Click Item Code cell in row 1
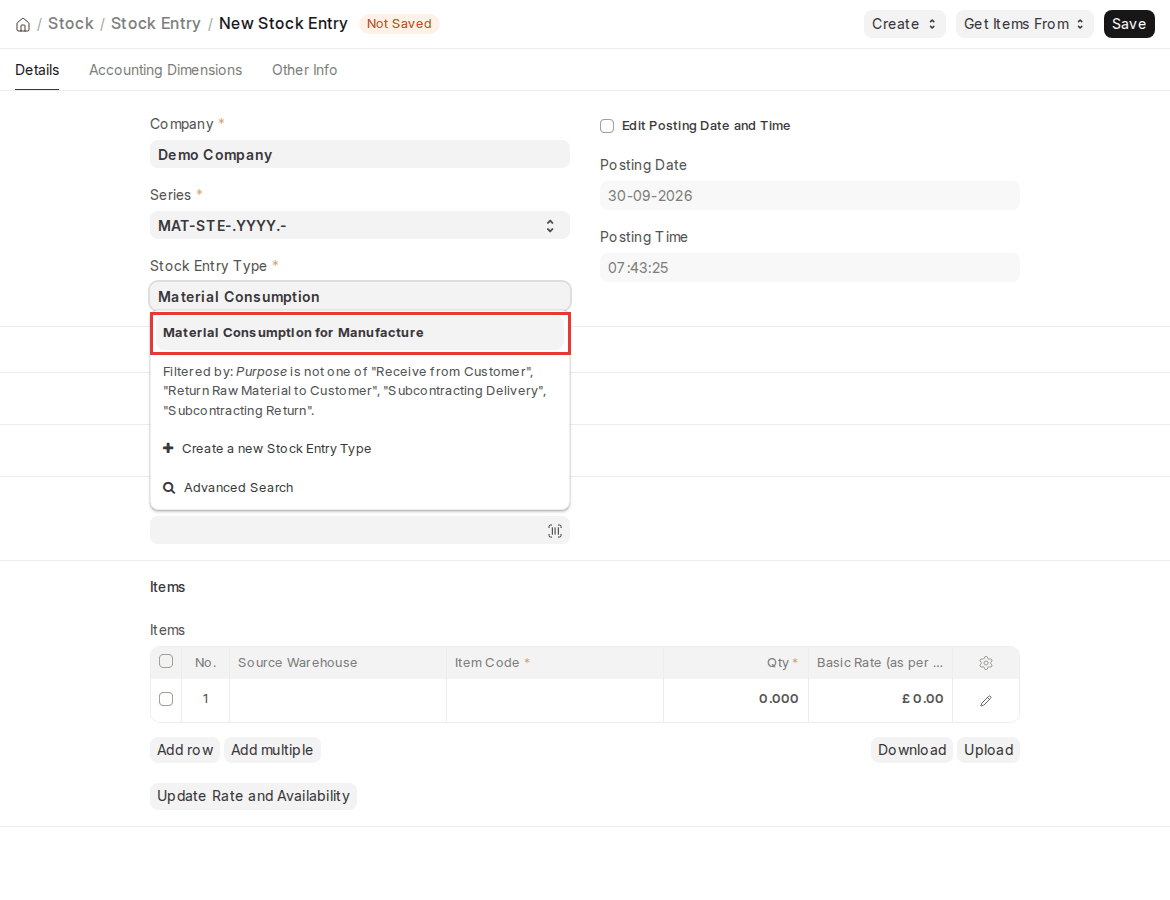Screen dimensions: 1170x900 coord(554,700)
